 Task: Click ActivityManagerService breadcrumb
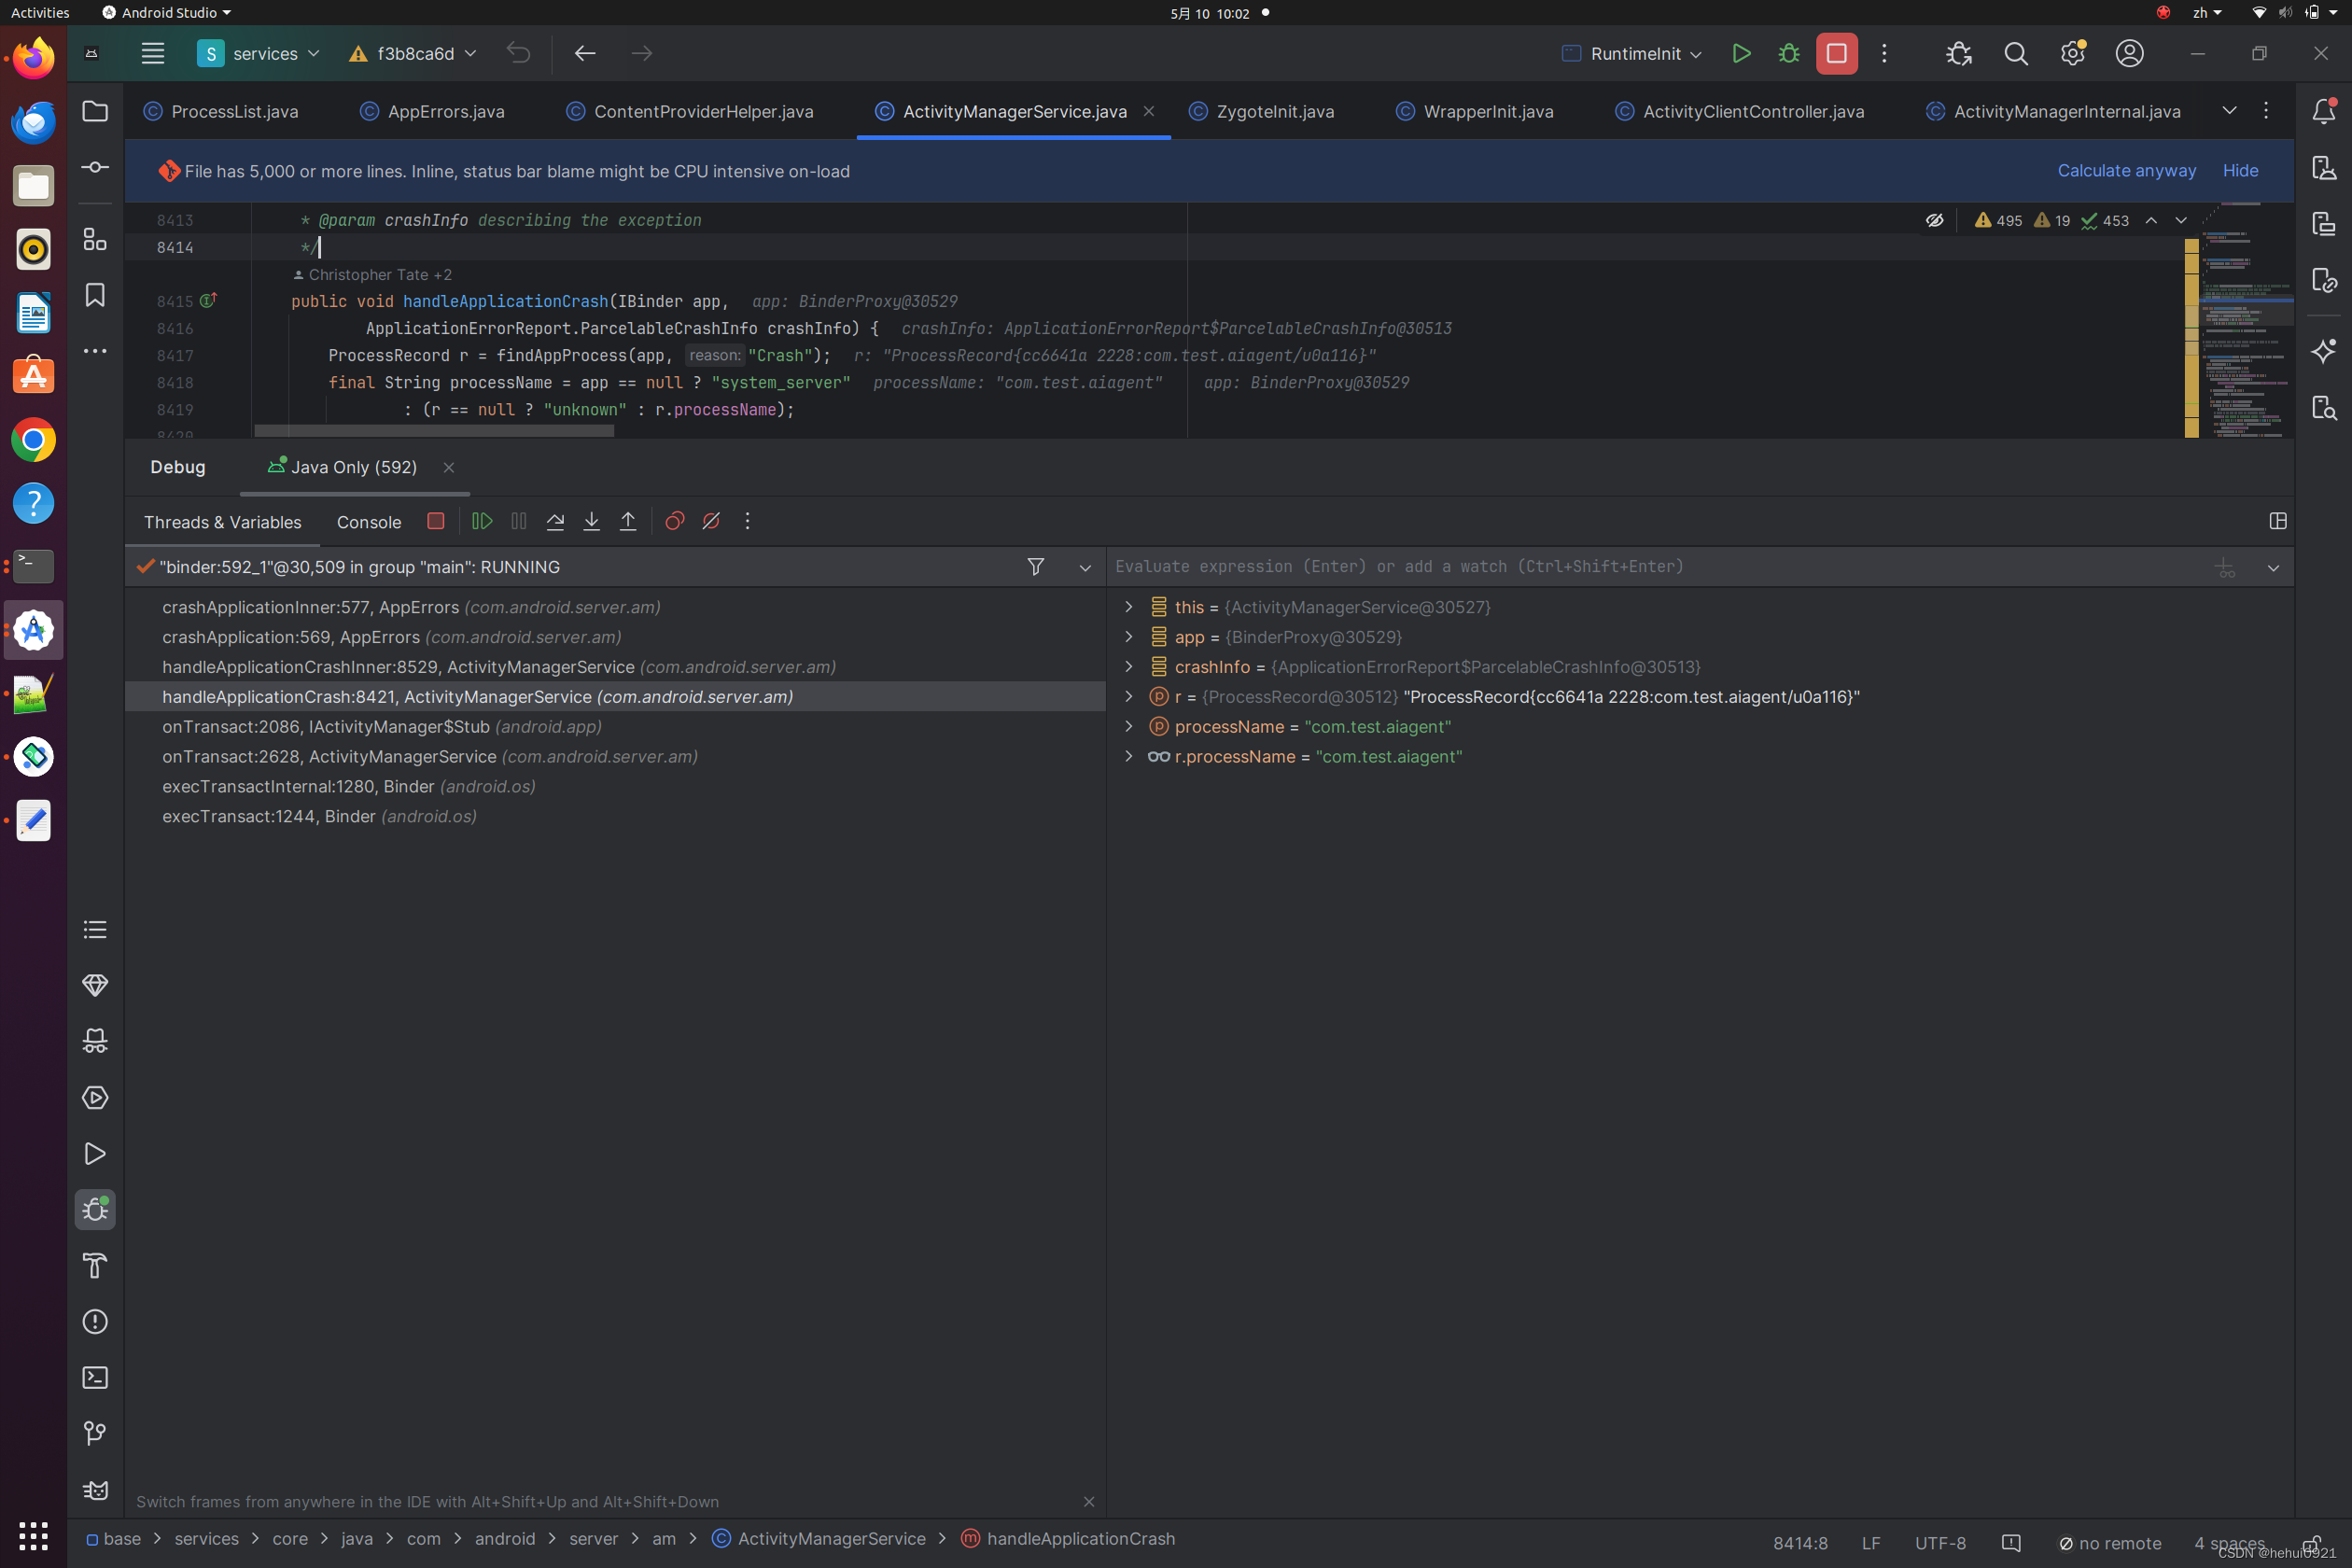pyautogui.click(x=819, y=1538)
